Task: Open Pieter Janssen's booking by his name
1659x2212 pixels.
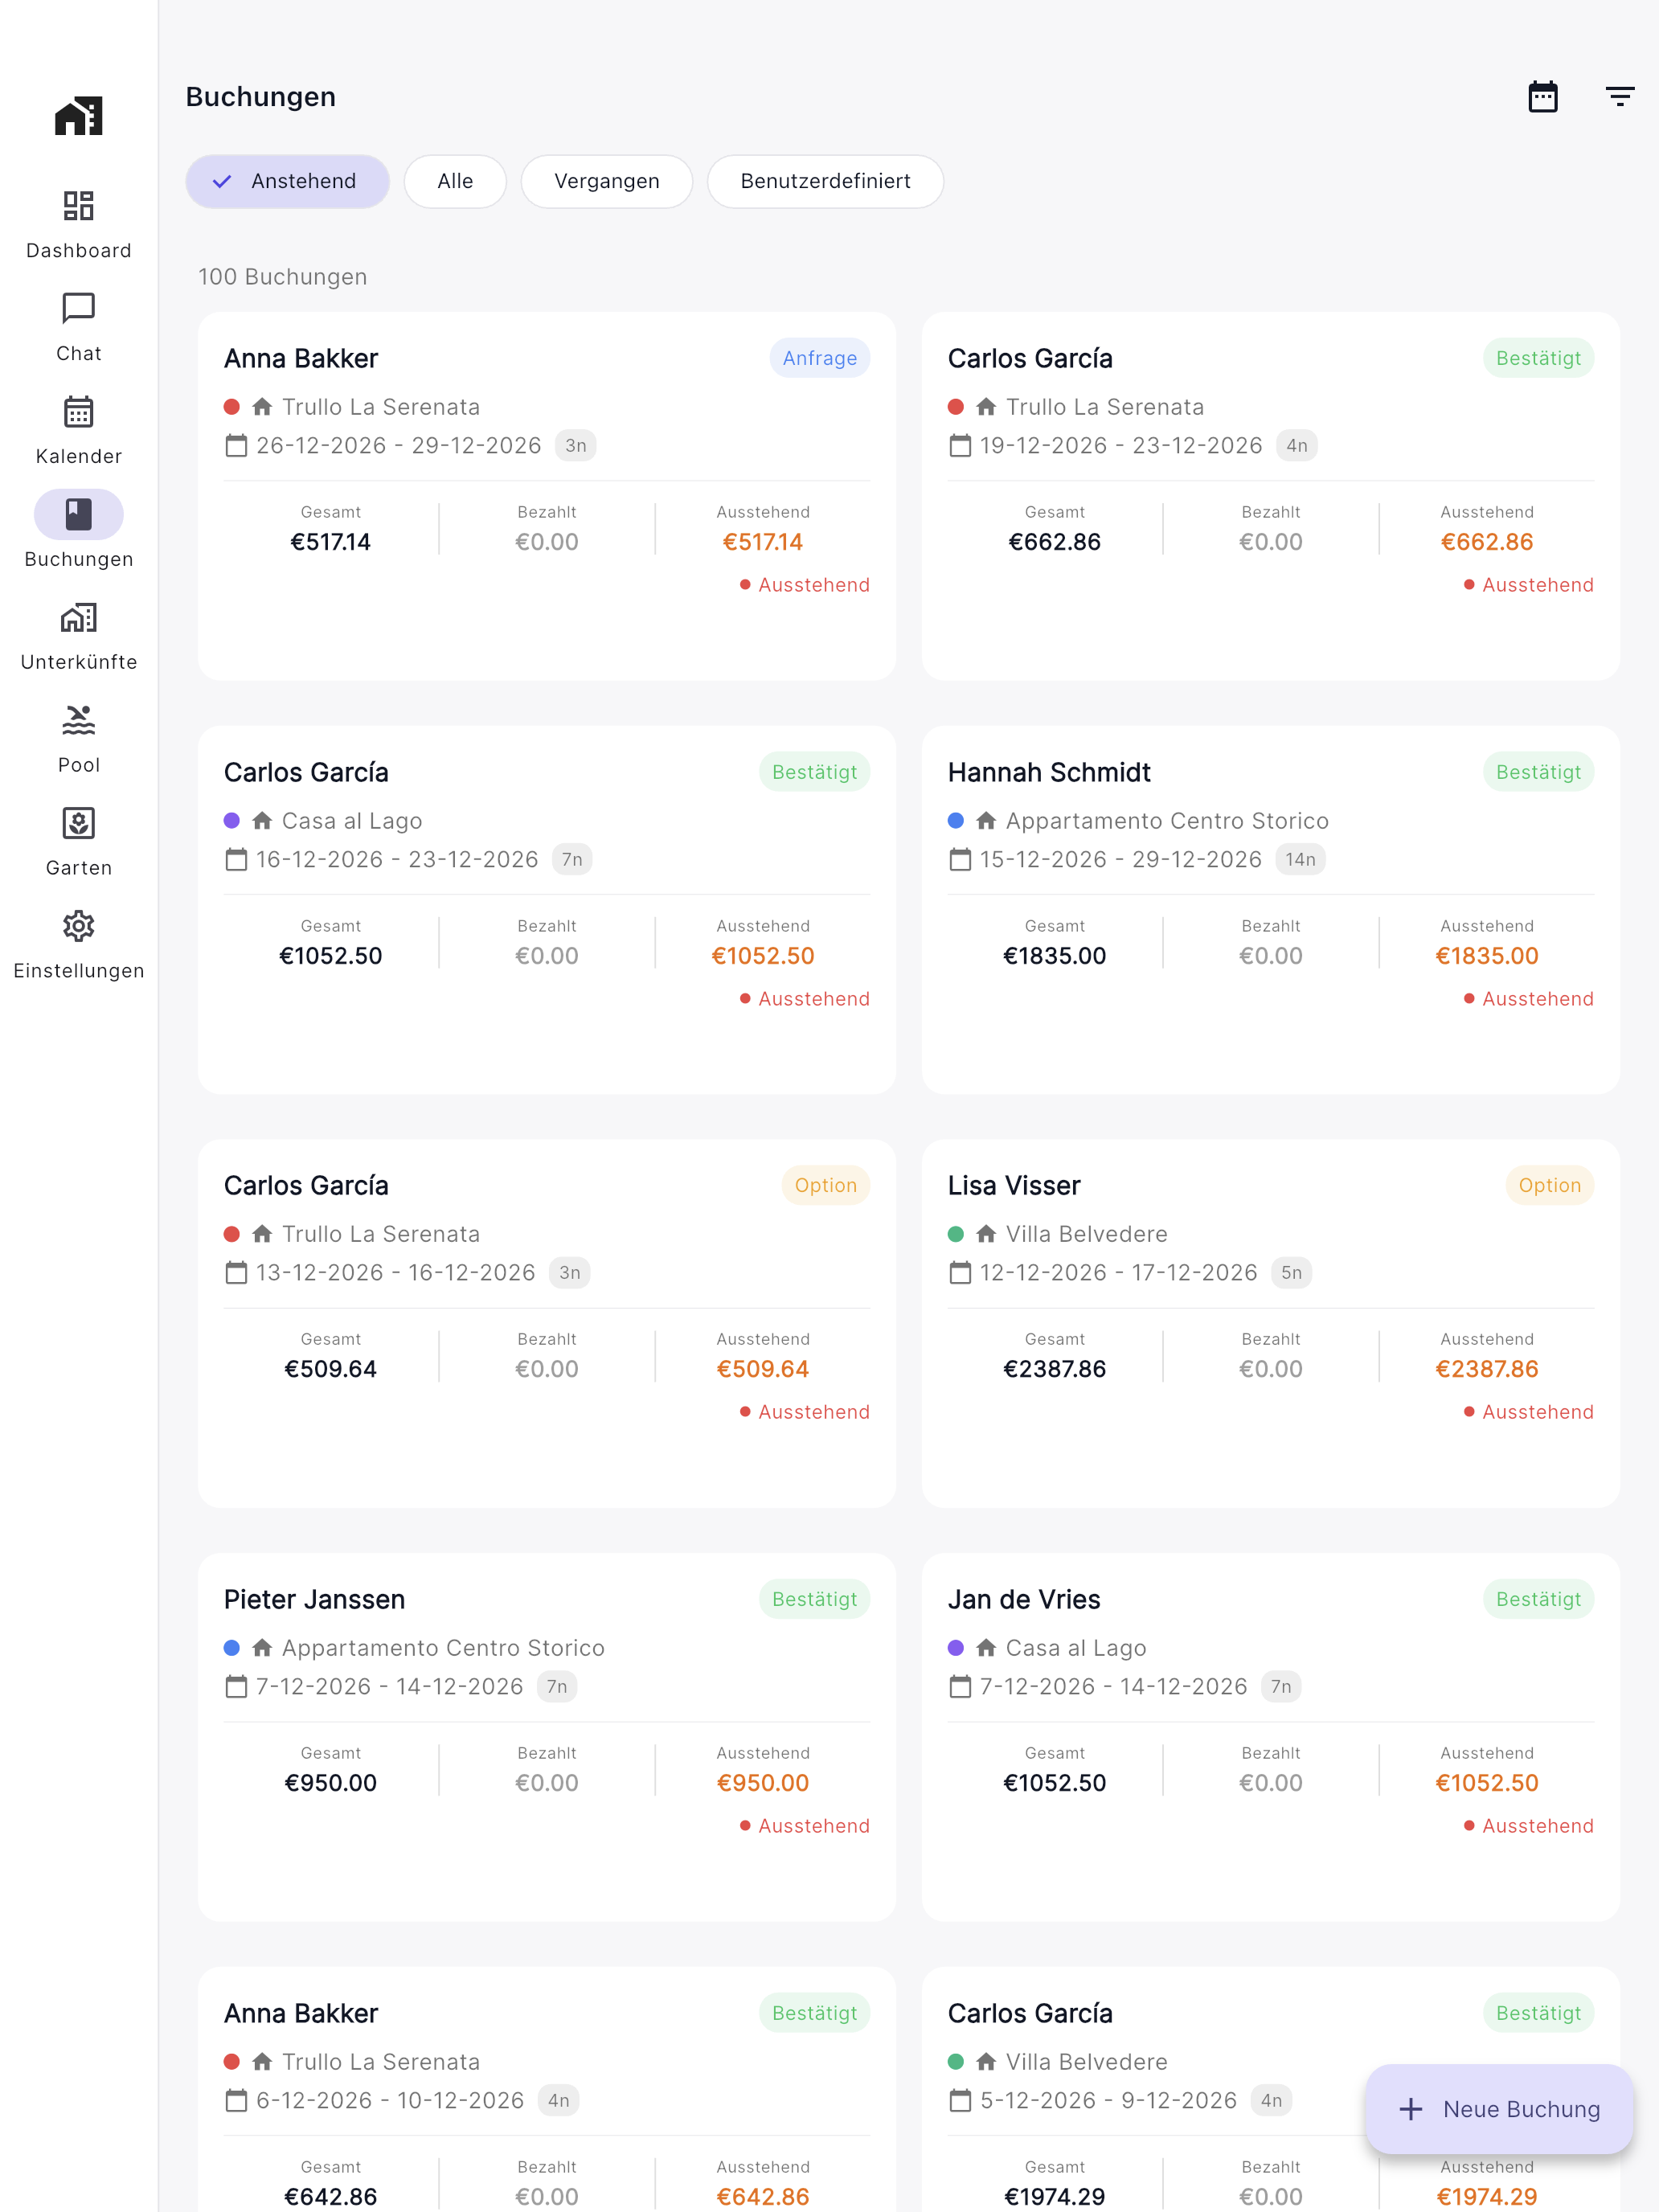Action: coord(315,1599)
